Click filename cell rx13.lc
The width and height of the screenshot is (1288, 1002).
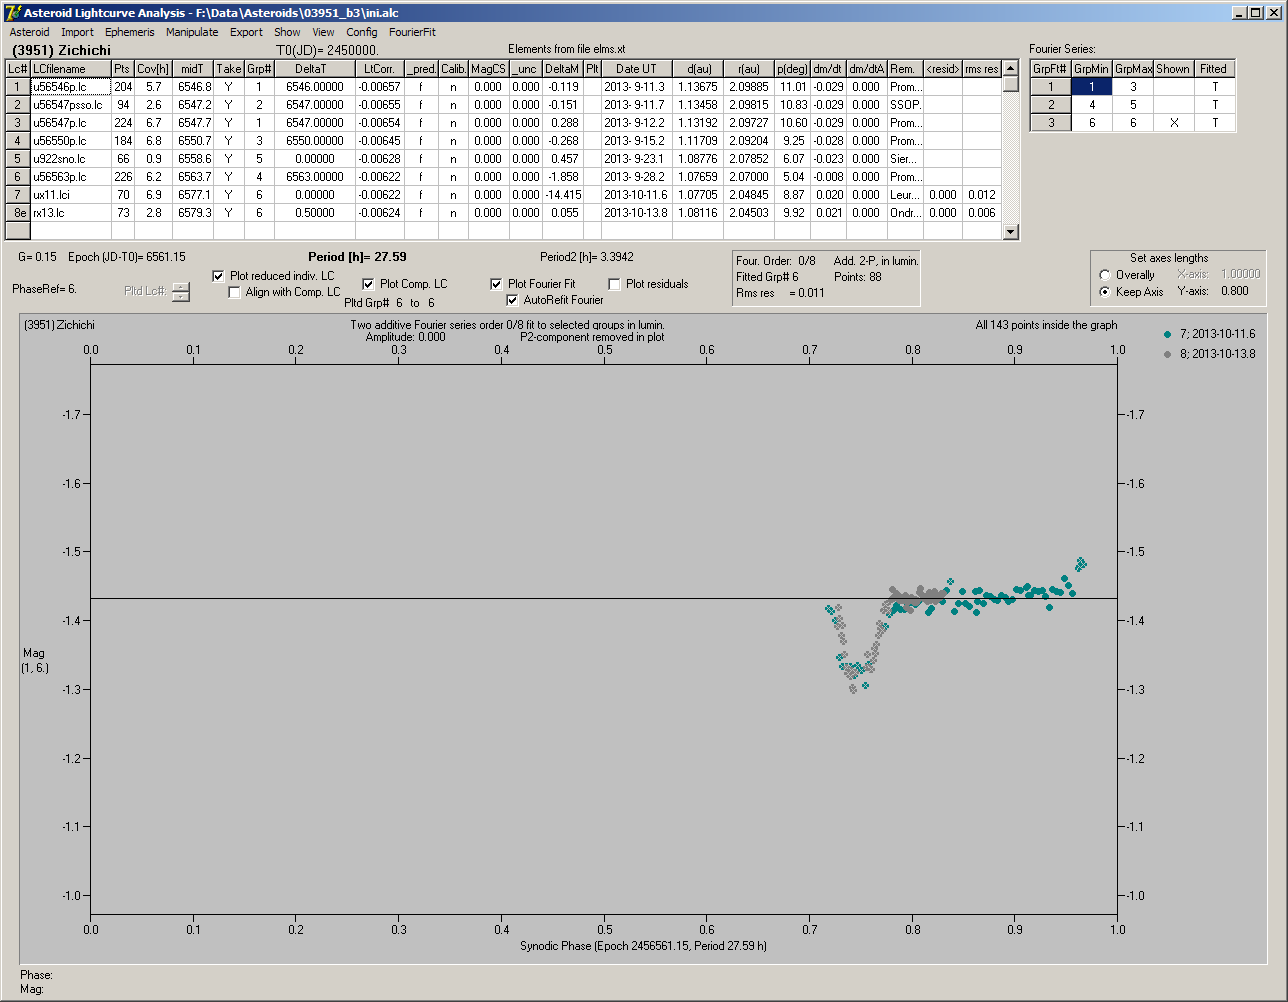[x=70, y=213]
